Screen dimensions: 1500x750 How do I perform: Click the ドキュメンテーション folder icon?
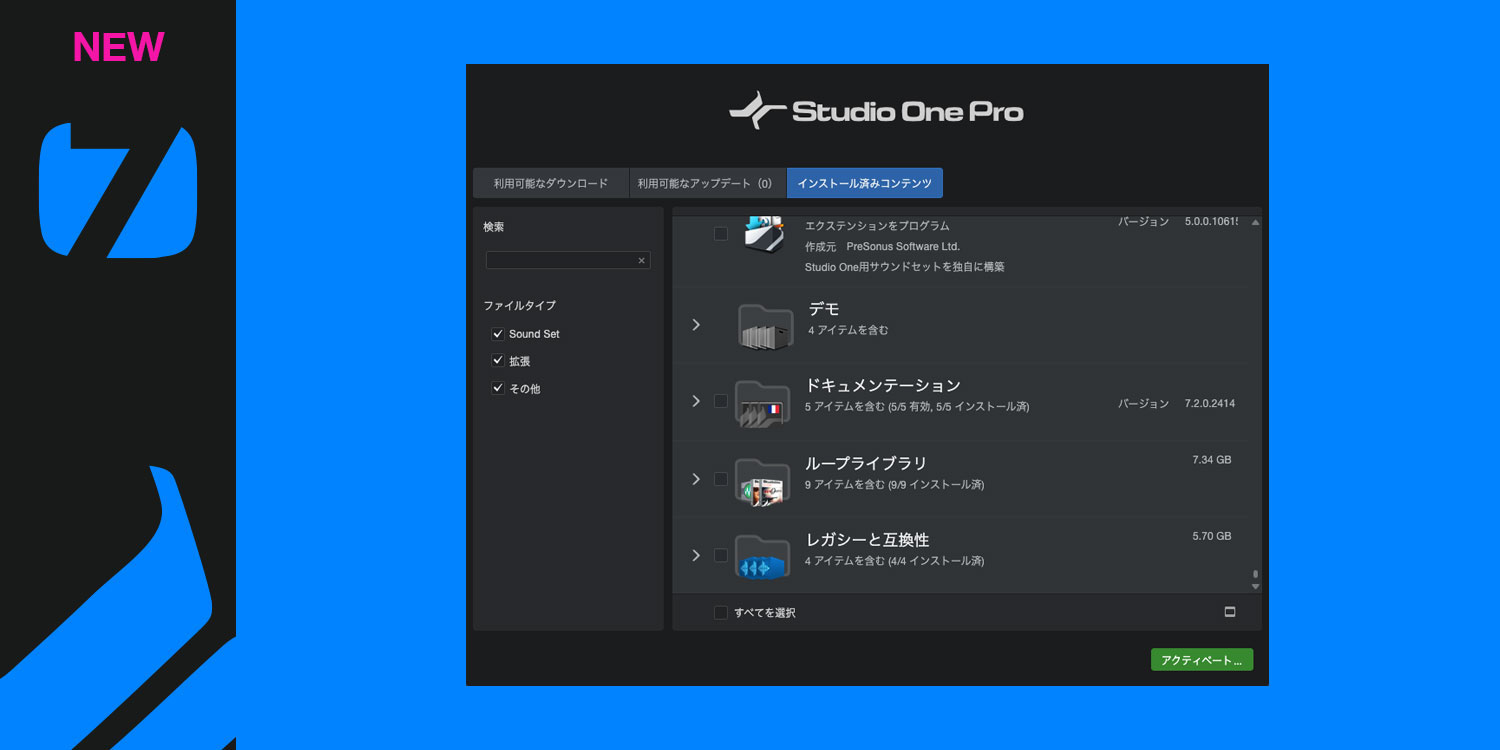point(762,403)
